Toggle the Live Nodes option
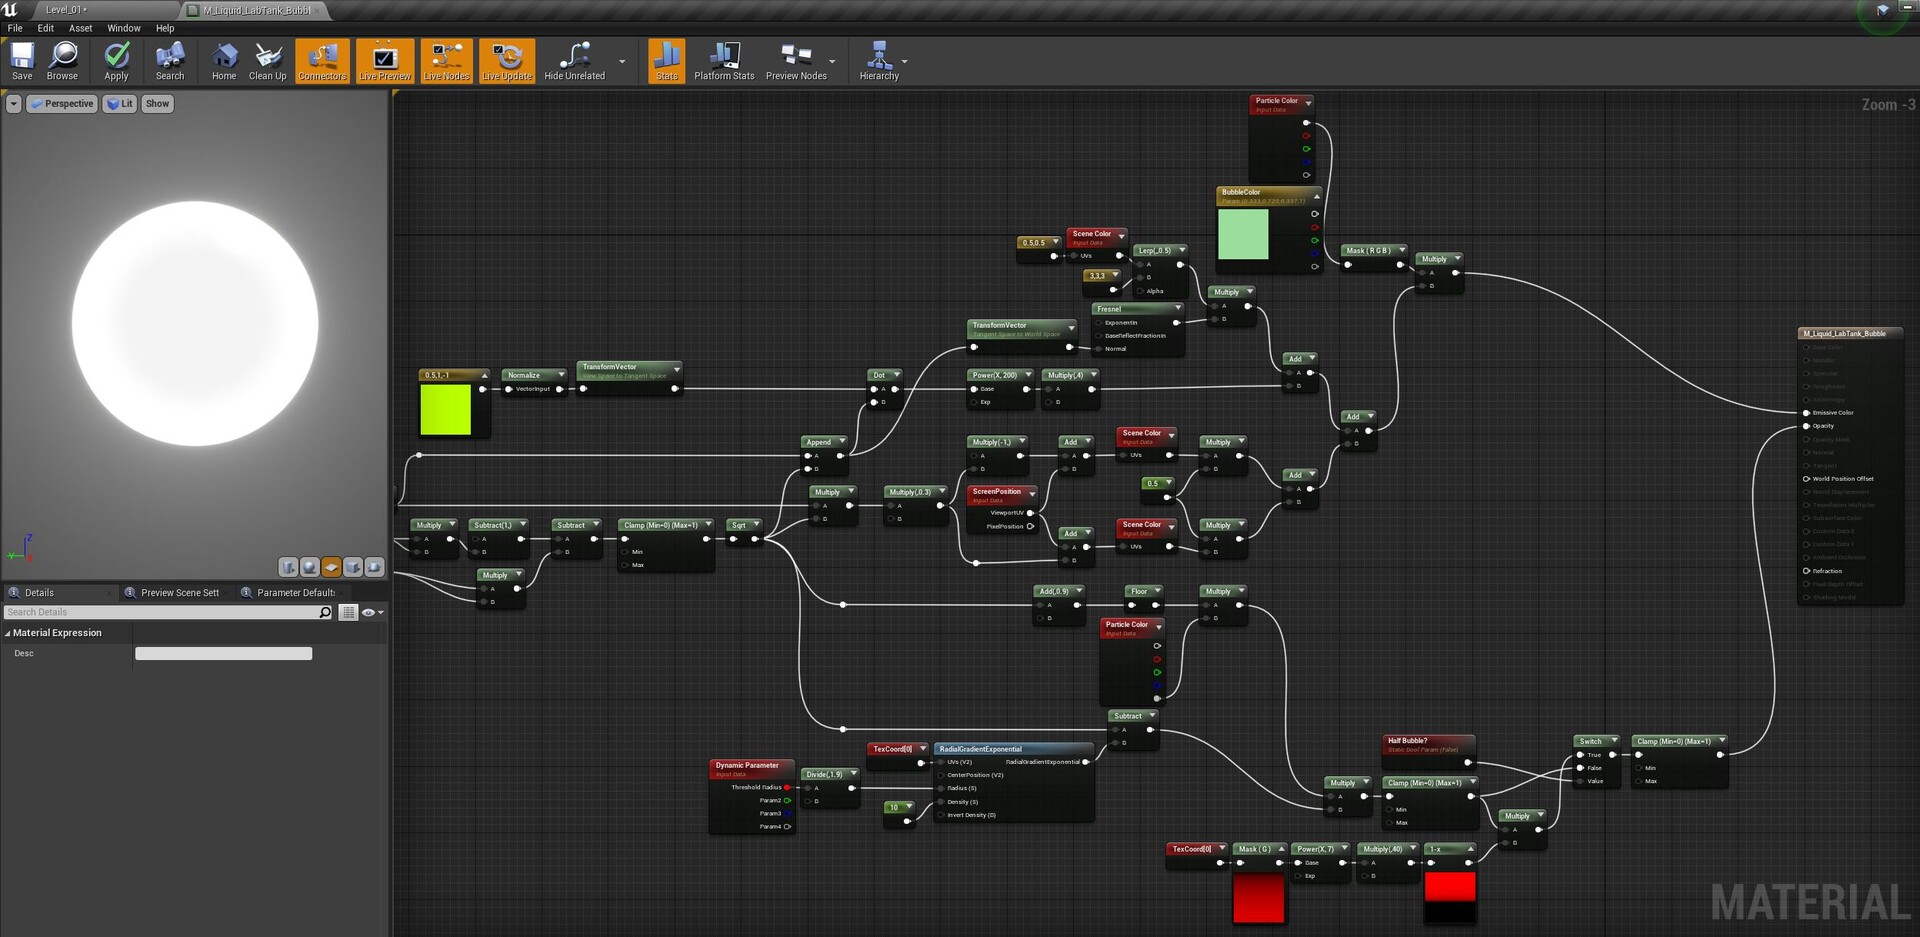The height and width of the screenshot is (937, 1920). (x=446, y=61)
